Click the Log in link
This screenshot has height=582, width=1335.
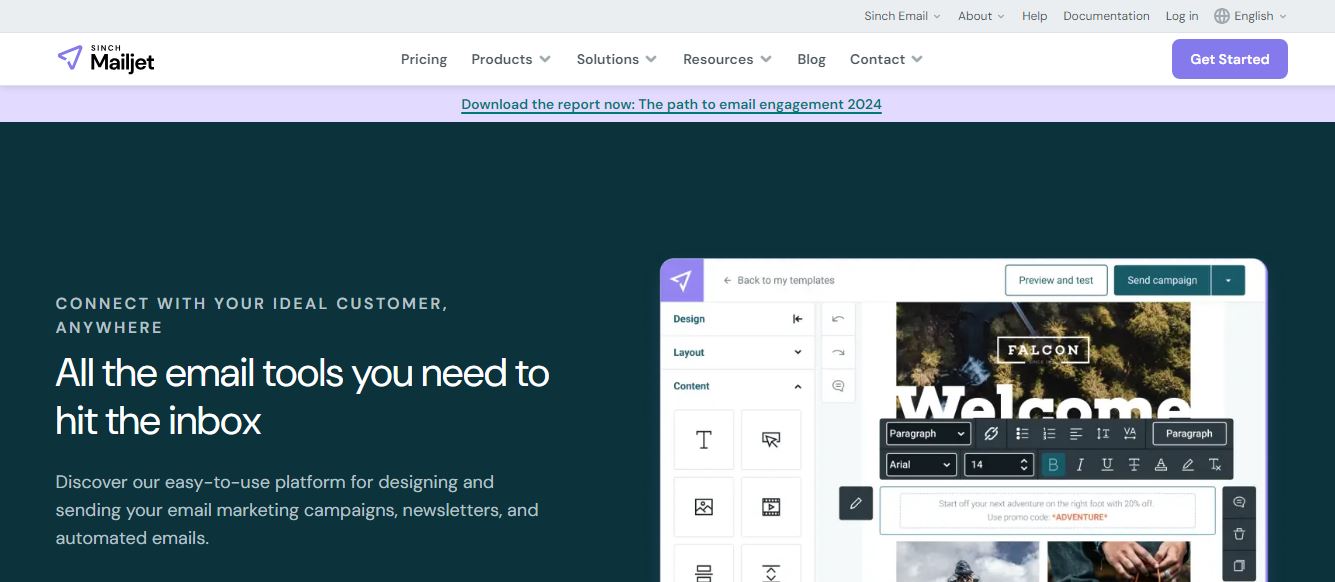click(1182, 16)
